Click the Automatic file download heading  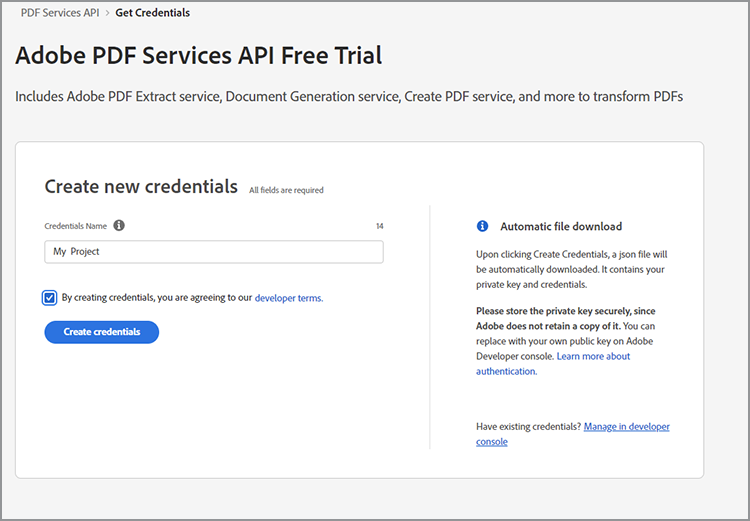click(561, 226)
